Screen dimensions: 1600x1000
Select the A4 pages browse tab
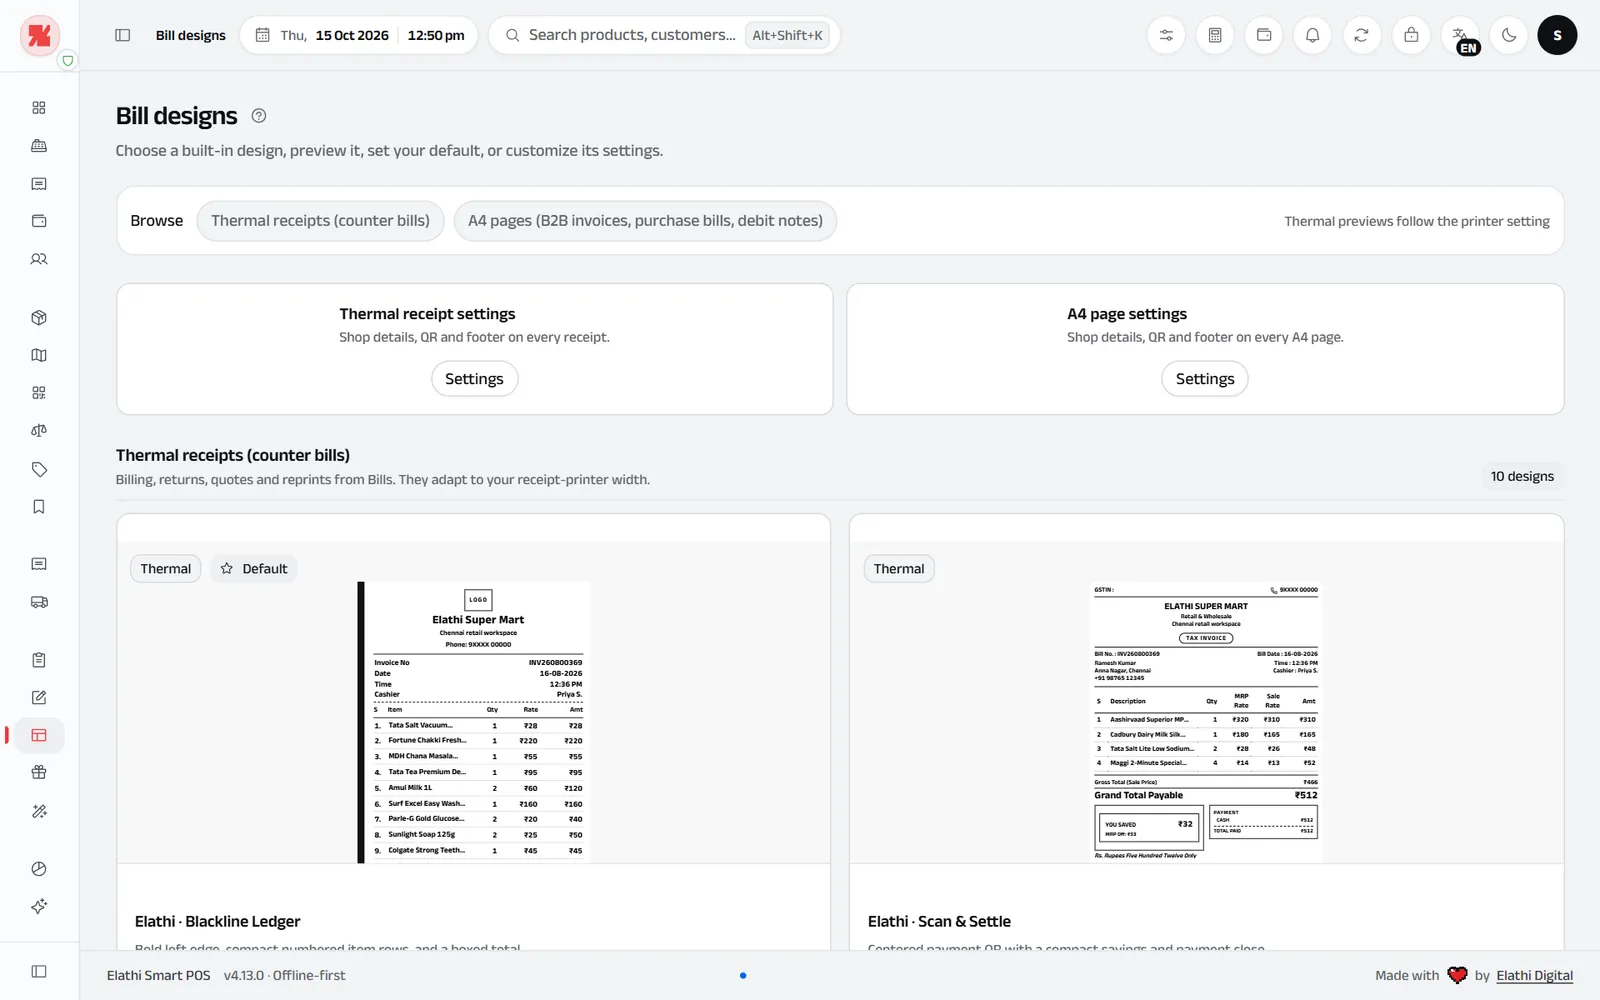click(645, 221)
